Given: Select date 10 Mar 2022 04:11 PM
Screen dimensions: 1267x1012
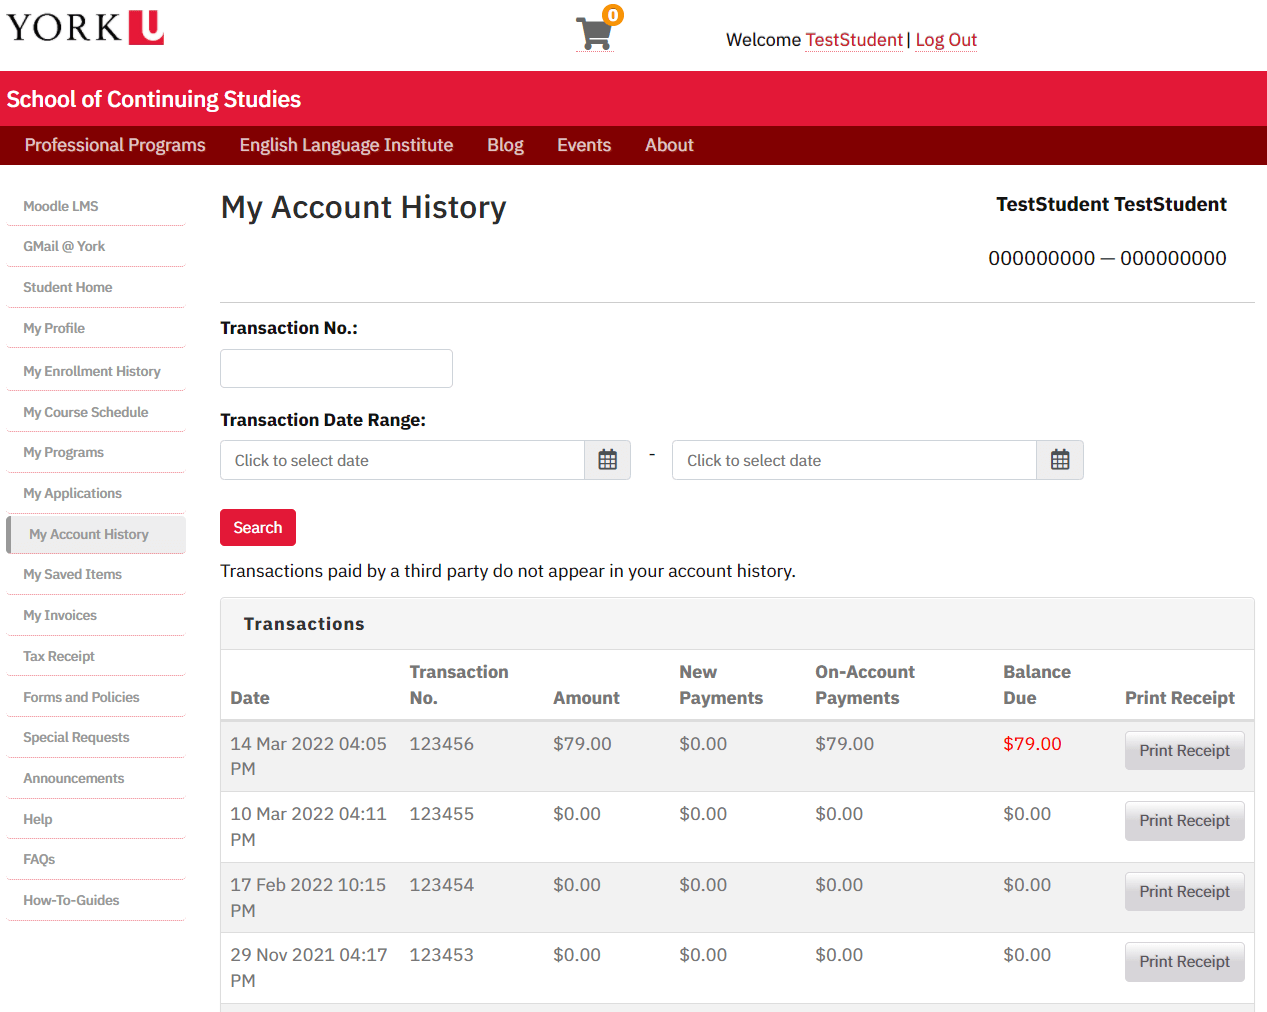Looking at the screenshot, I should tap(308, 827).
